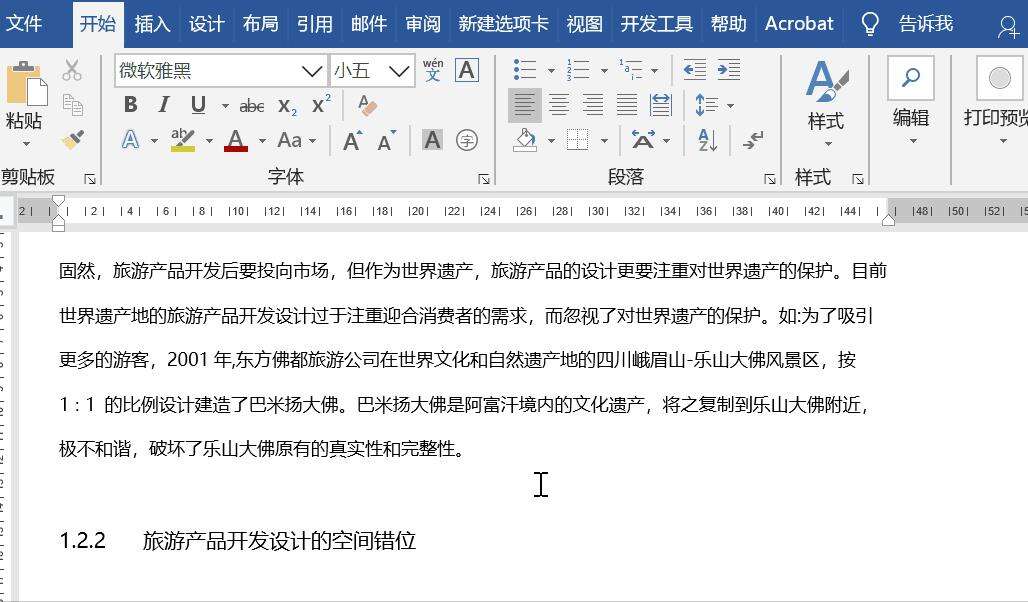Toggle left align paragraph button
This screenshot has height=602, width=1028.
point(524,105)
